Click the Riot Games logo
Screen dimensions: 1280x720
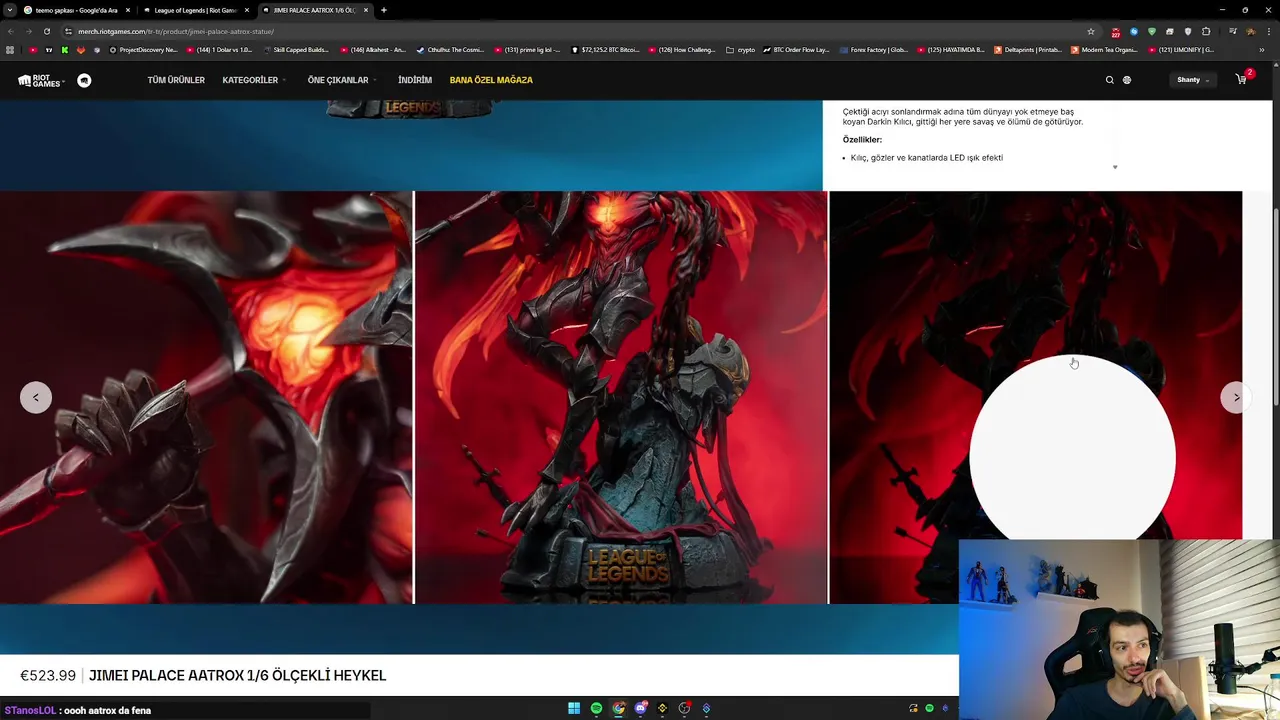pyautogui.click(x=40, y=80)
